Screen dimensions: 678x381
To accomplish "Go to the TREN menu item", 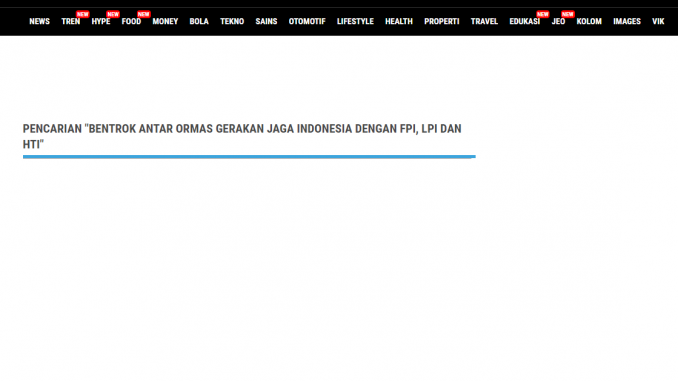I will [70, 21].
